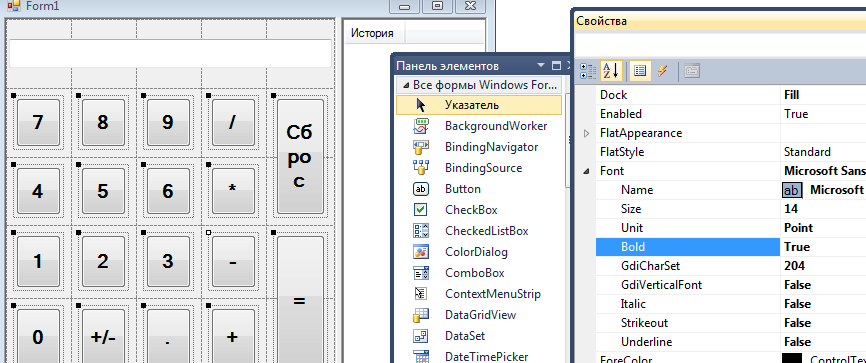This screenshot has width=866, height=363.
Task: Select the Size property row
Action: coord(731,209)
